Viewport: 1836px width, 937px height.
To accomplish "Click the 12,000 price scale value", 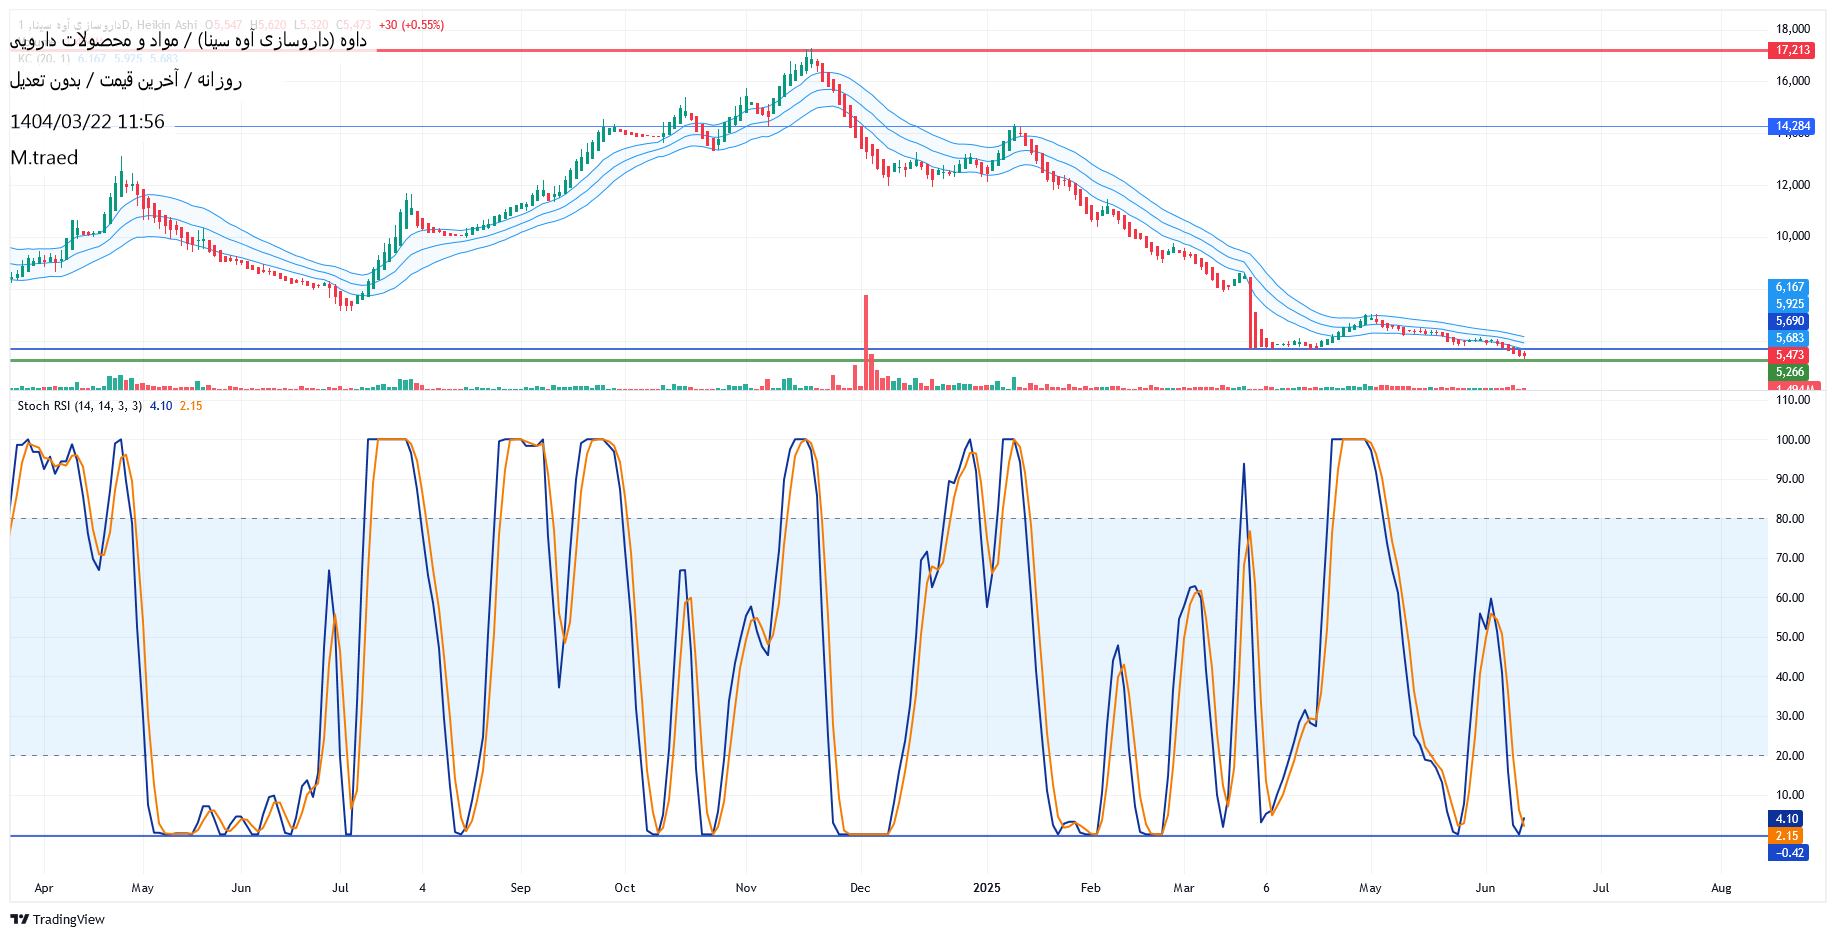I will [1793, 185].
